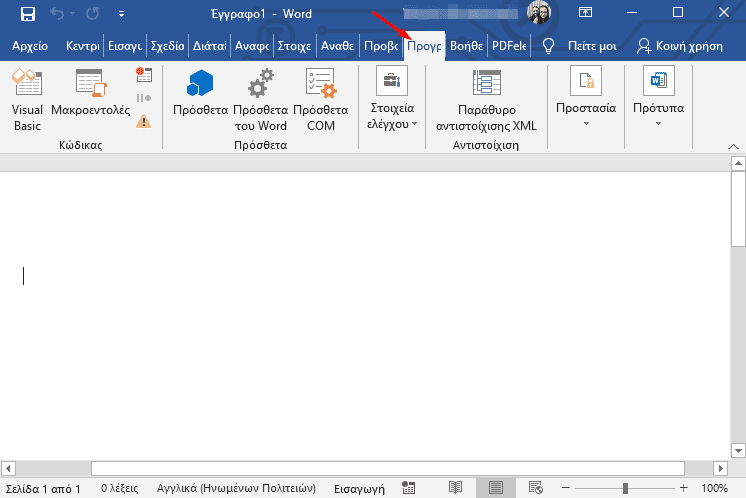Open Macro Security warning icon
Viewport: 746px width, 498px height.
tap(144, 121)
